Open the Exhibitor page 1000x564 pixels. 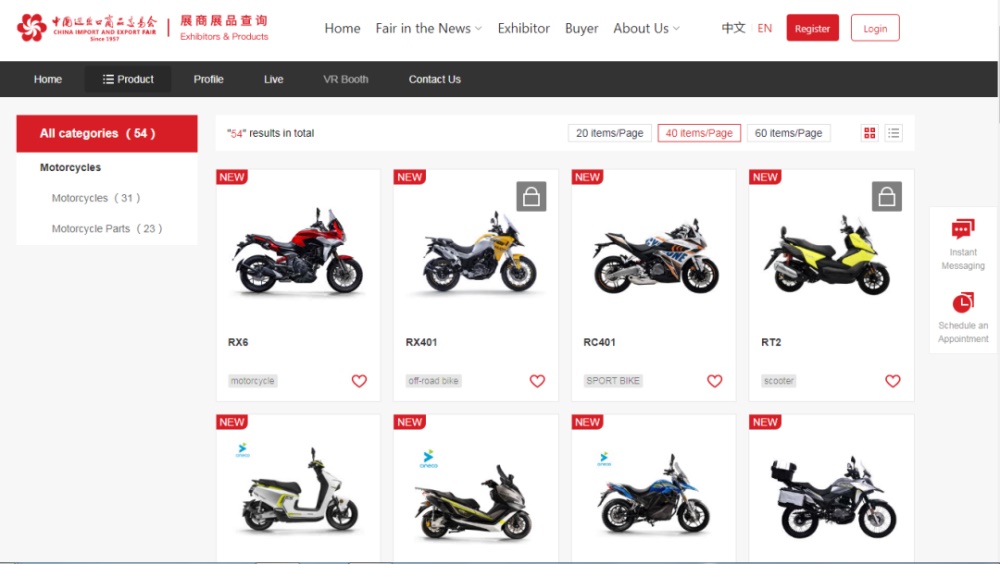(x=523, y=28)
